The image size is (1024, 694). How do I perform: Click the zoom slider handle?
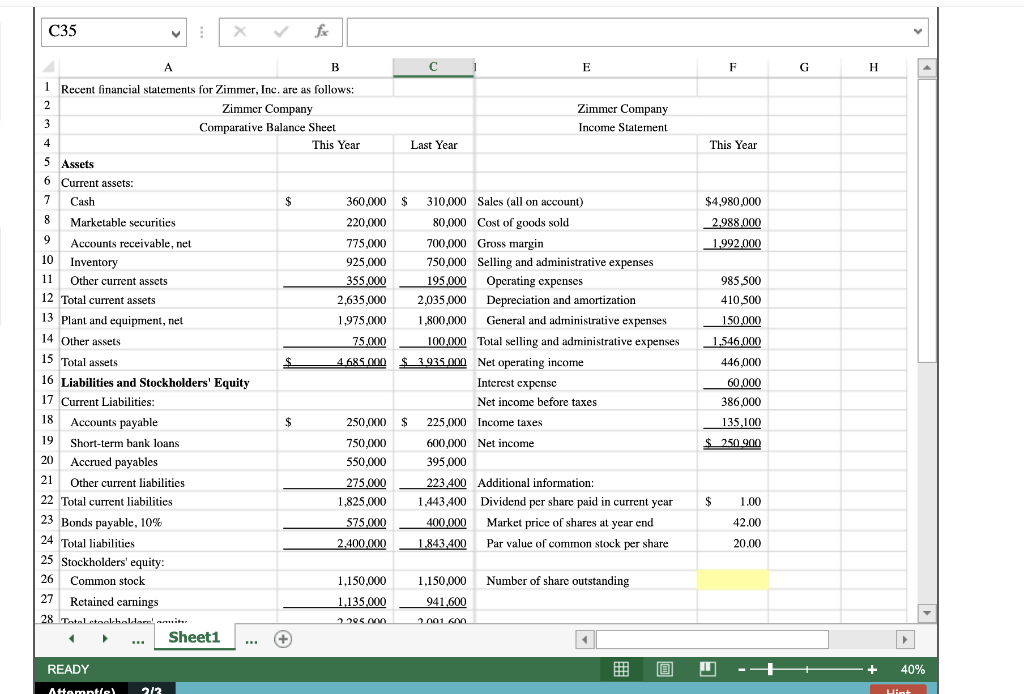click(770, 669)
